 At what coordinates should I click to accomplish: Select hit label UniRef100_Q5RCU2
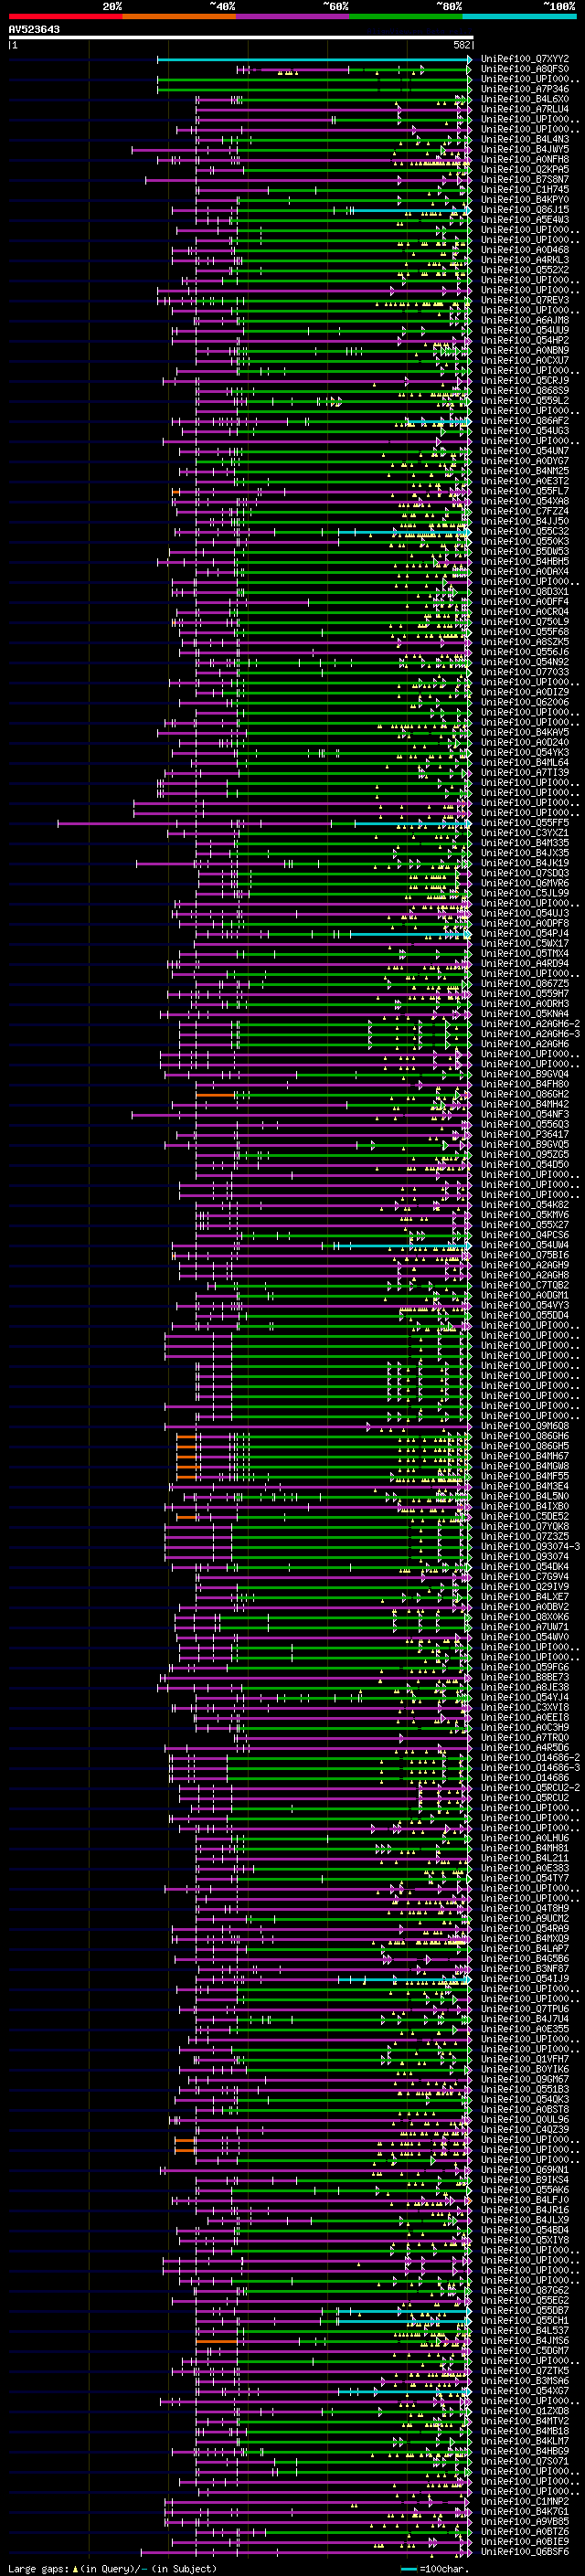tap(525, 1797)
